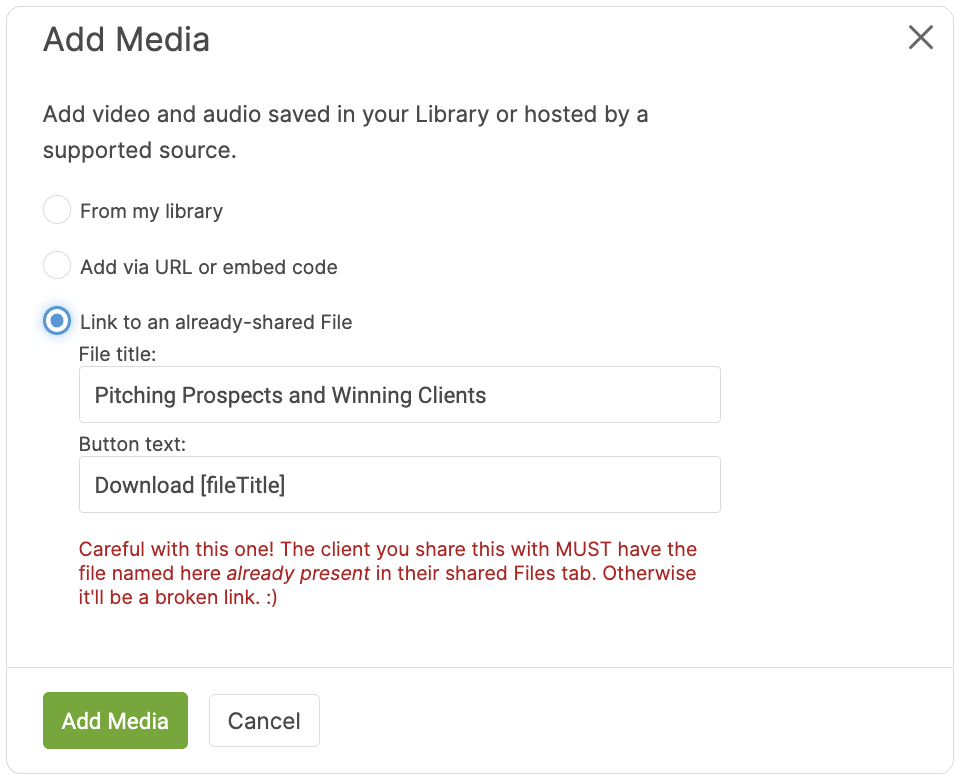Click the "From my library" option label
Viewport: 962px width, 782px height.
(x=151, y=211)
